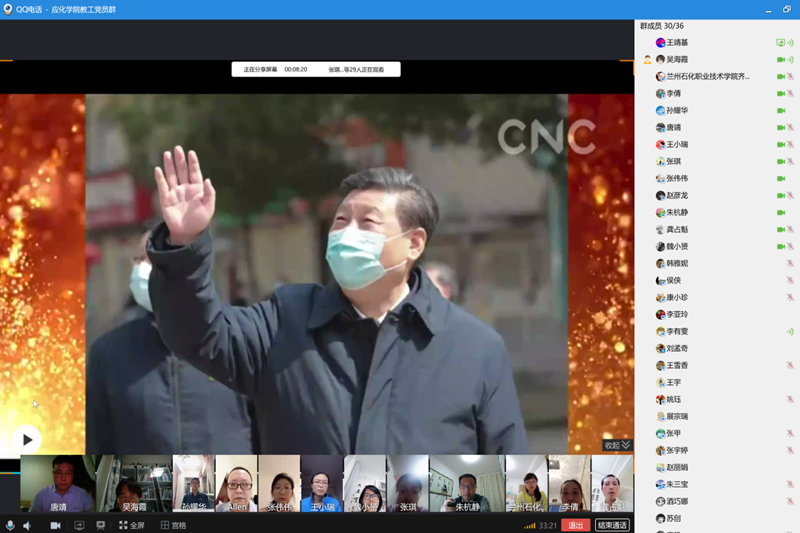The width and height of the screenshot is (800, 533).
Task: Click the signal strength indicator
Action: pyautogui.click(x=530, y=525)
